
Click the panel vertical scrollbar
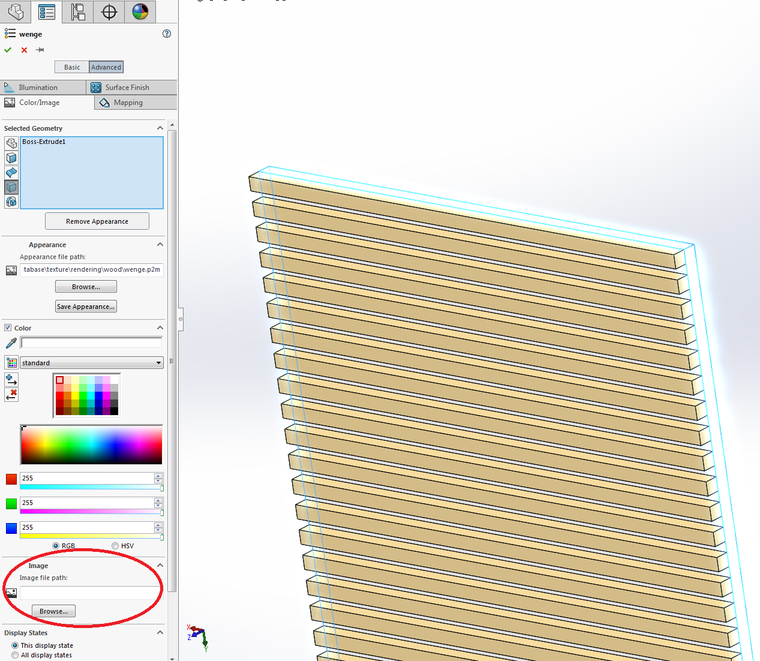point(172,361)
